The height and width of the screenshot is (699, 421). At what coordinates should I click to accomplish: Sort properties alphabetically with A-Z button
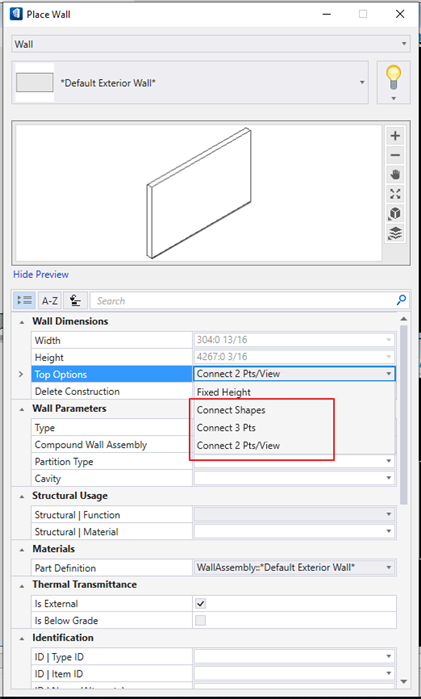pyautogui.click(x=50, y=301)
